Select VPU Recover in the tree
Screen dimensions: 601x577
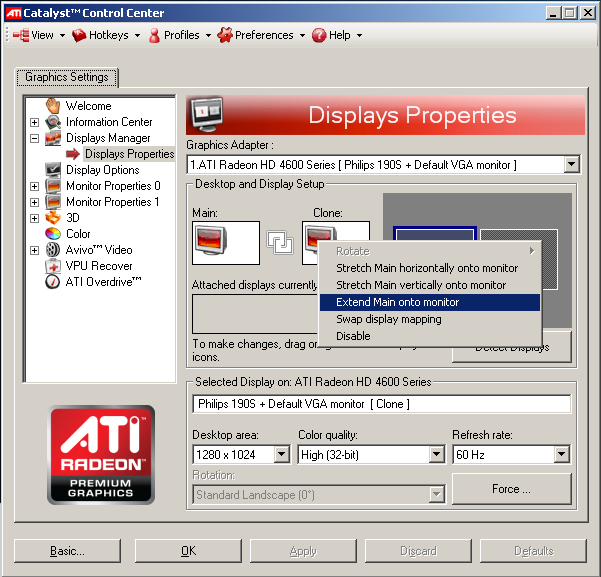(x=99, y=266)
